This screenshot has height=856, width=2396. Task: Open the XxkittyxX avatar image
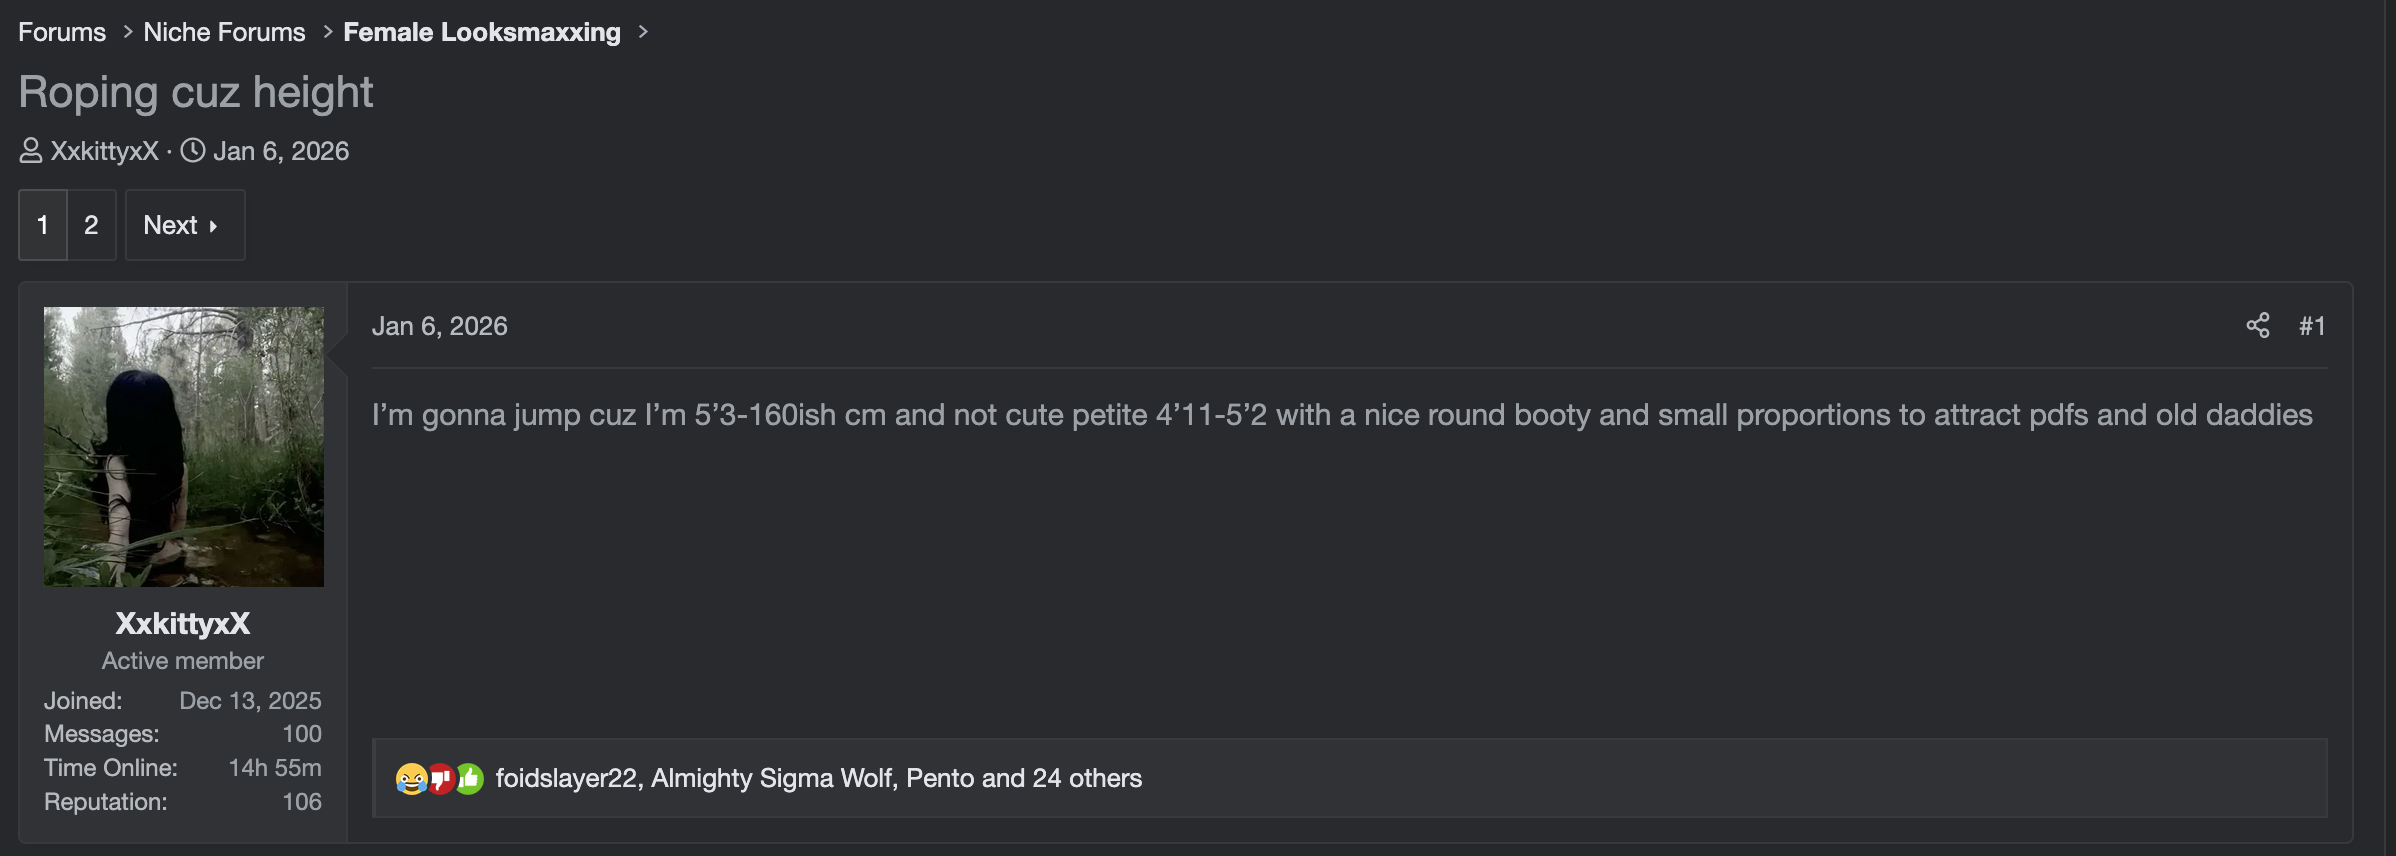pyautogui.click(x=184, y=446)
